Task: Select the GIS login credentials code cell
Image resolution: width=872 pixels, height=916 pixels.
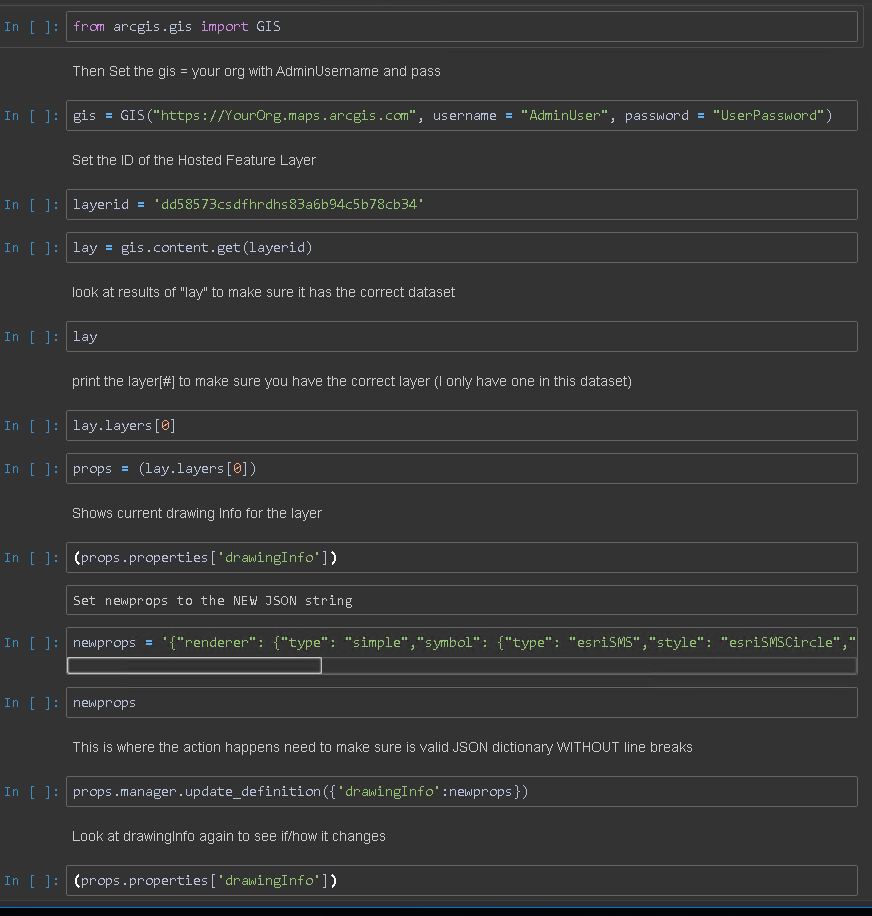Action: coord(462,116)
